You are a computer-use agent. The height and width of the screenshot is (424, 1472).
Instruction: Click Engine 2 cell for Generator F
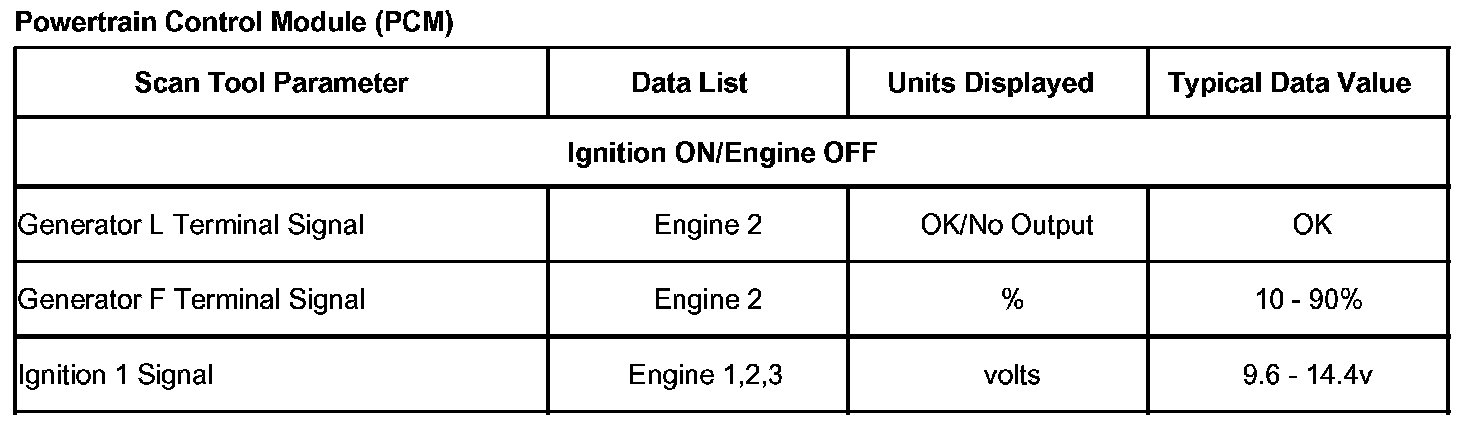(x=708, y=298)
